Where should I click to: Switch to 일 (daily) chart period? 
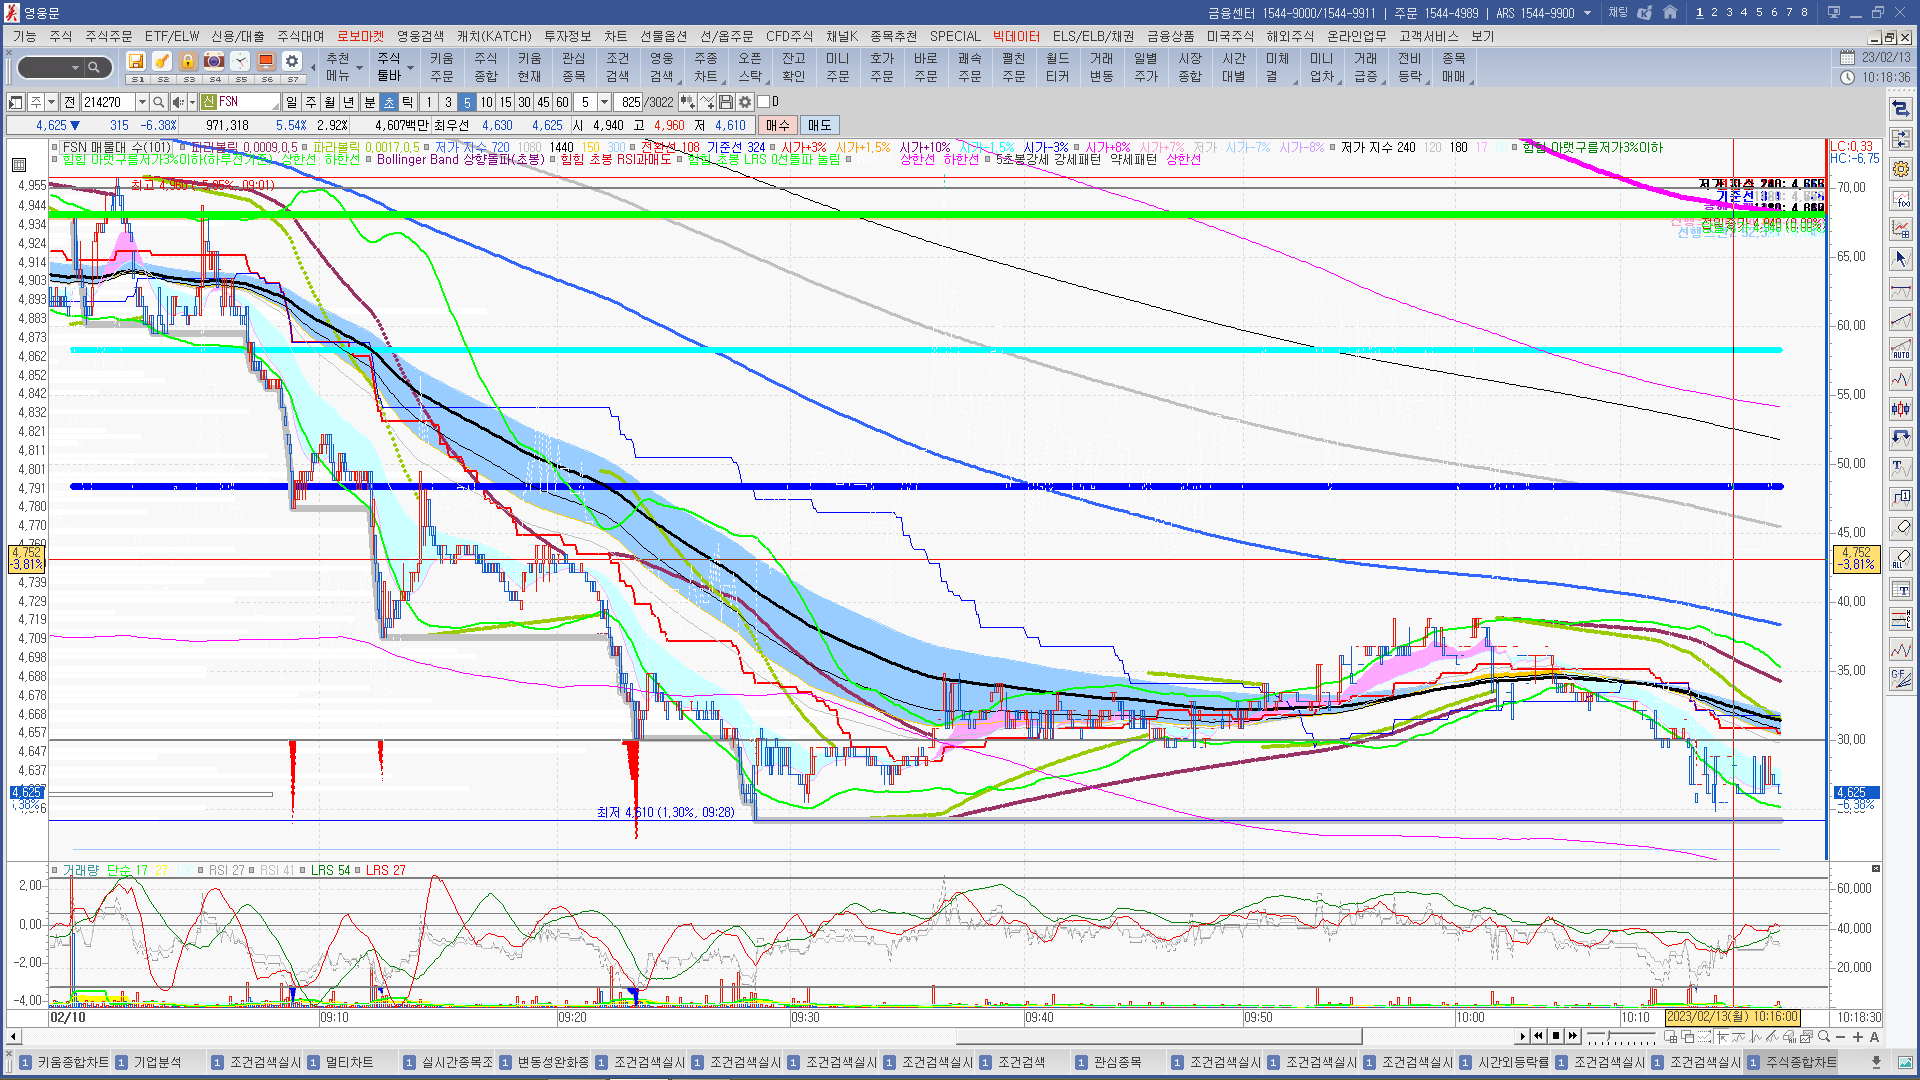pos(291,102)
